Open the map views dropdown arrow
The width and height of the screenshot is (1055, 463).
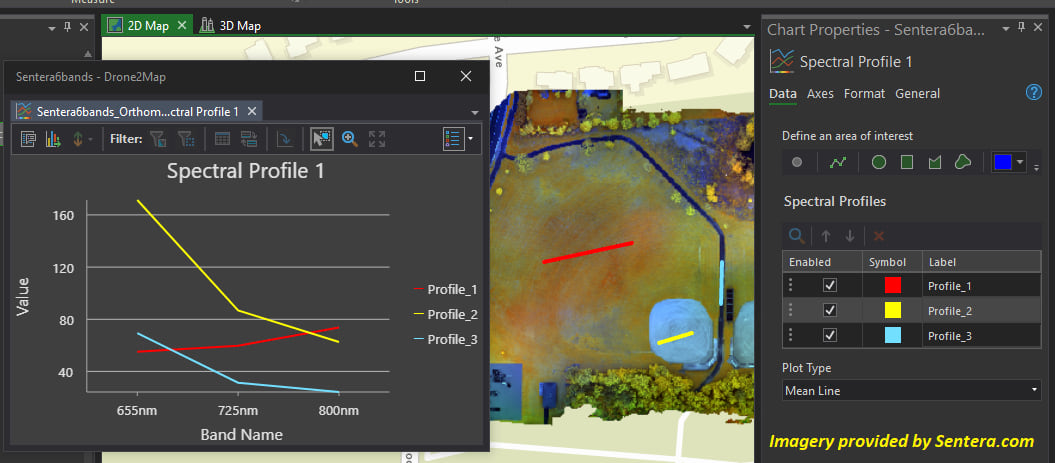(x=746, y=27)
